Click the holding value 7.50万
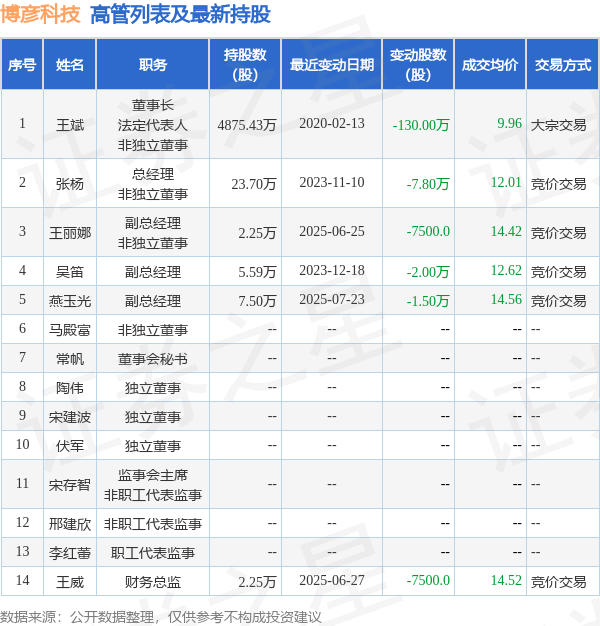 pyautogui.click(x=257, y=301)
